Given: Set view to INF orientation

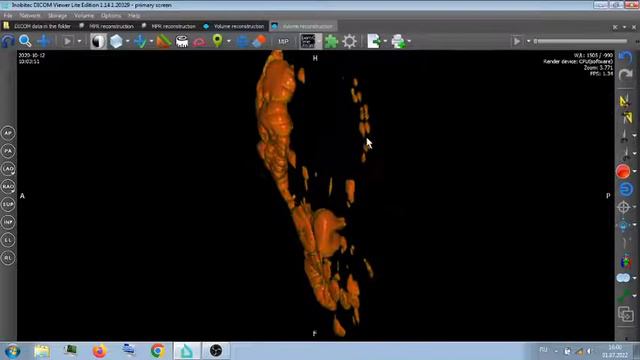Looking at the screenshot, I should (8, 222).
